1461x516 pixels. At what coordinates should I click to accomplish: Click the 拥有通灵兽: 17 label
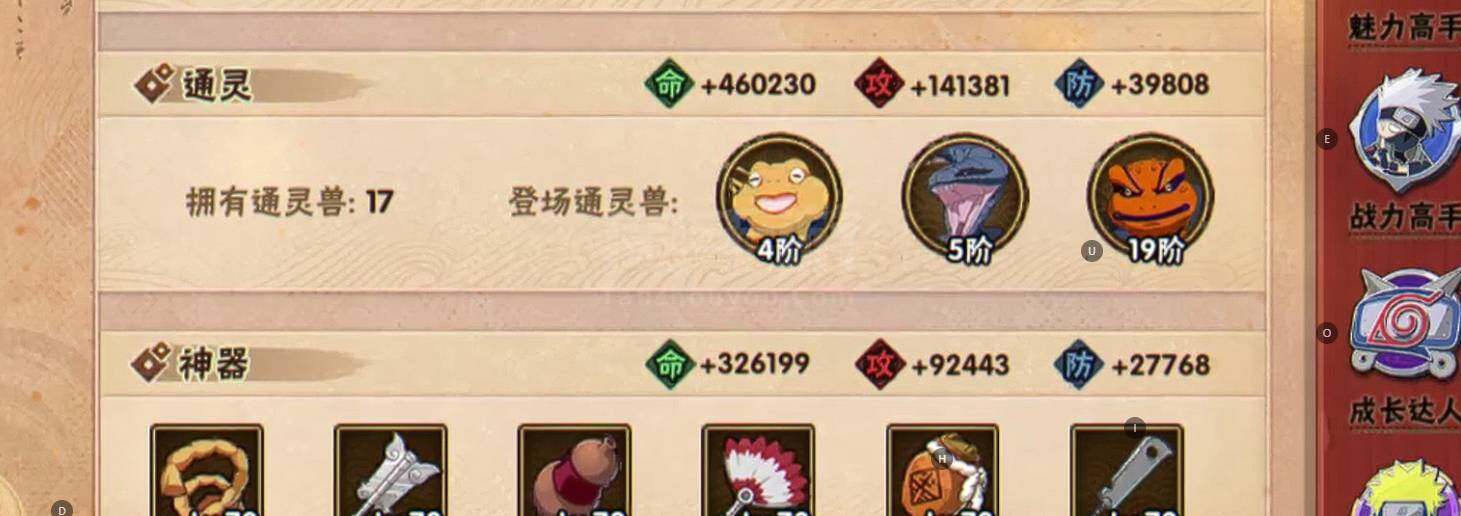click(290, 202)
